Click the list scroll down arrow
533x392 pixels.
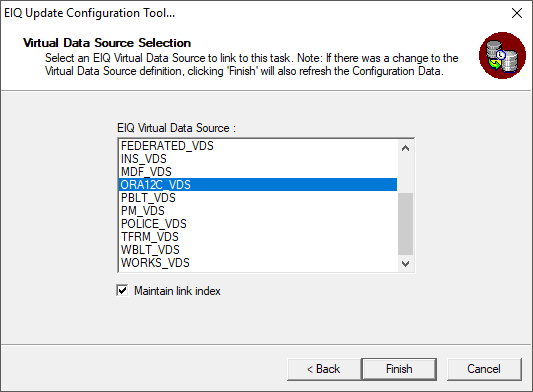[405, 263]
